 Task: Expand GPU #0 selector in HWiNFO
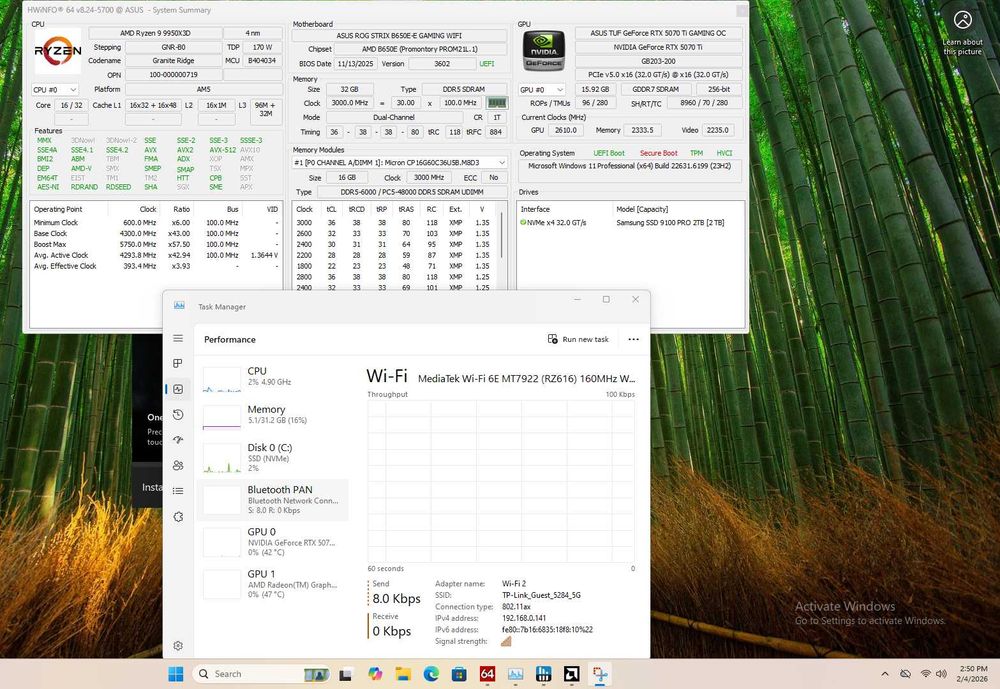point(542,89)
